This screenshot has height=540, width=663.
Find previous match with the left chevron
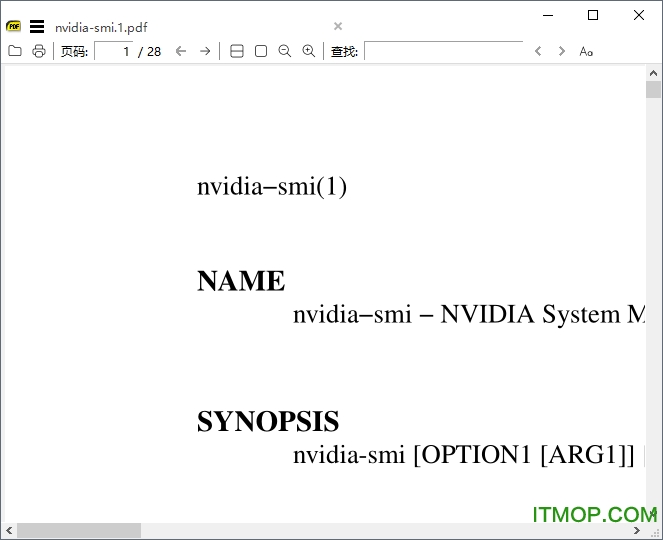pos(538,51)
